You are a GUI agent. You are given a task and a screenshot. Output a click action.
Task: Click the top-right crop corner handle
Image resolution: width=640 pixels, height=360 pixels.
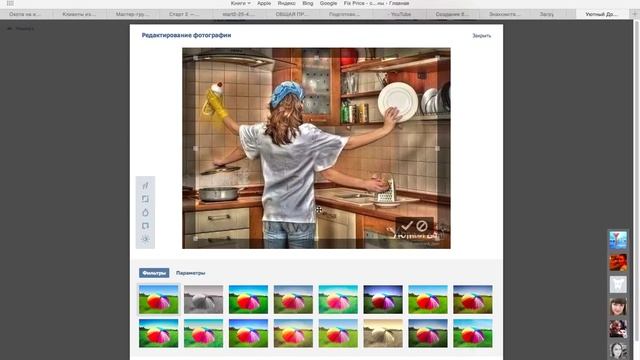point(438,58)
